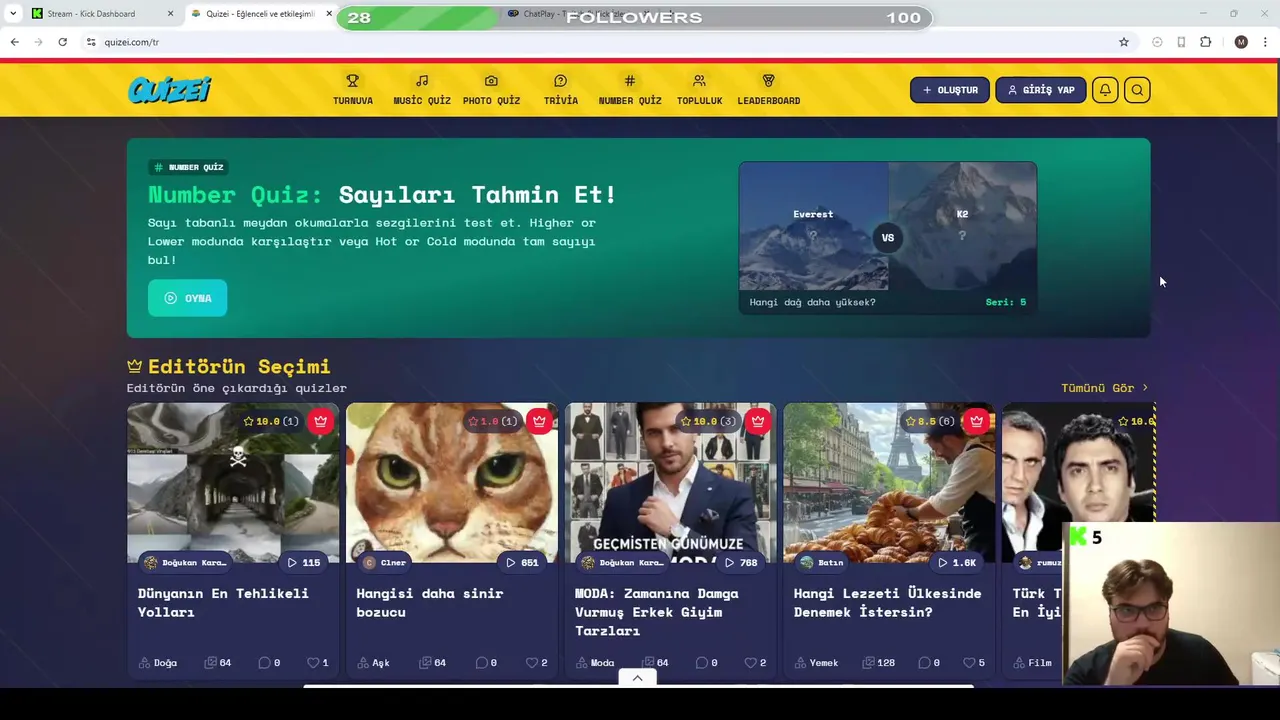Image resolution: width=1280 pixels, height=720 pixels.
Task: Open the browser three-dot menu
Action: pos(1266,42)
